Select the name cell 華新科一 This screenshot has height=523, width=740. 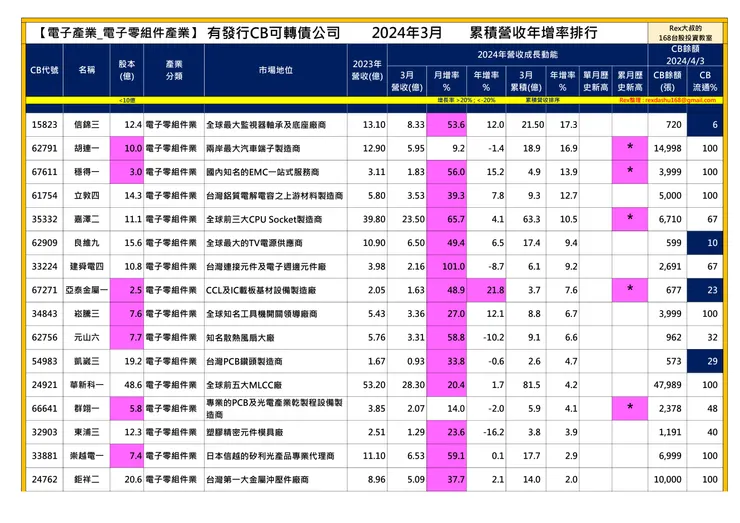pyautogui.click(x=87, y=385)
